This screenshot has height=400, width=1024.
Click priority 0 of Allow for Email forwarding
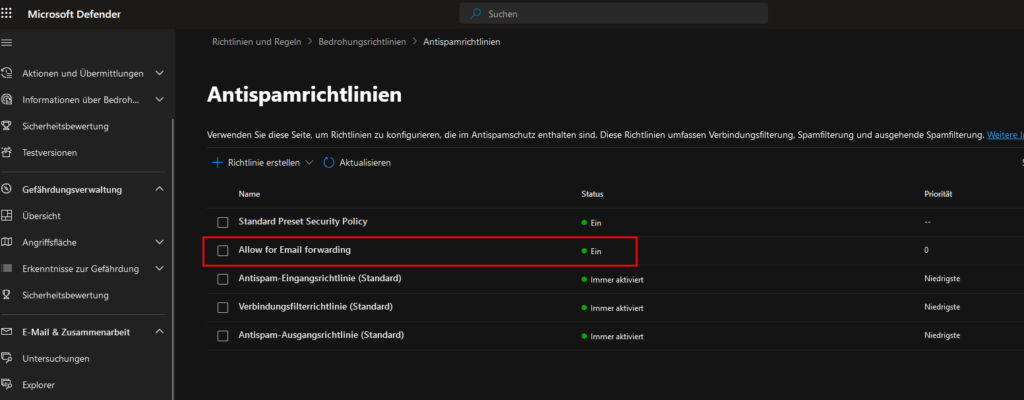926,250
